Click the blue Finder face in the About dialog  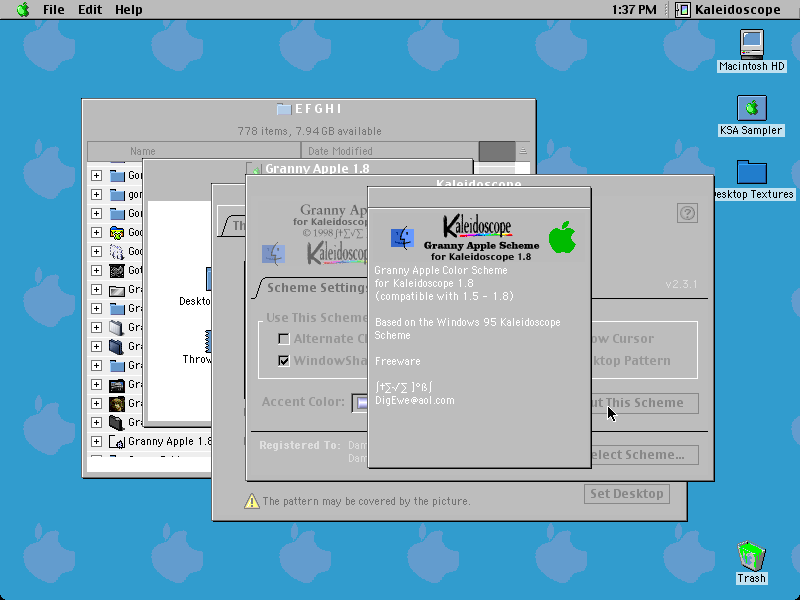click(402, 238)
